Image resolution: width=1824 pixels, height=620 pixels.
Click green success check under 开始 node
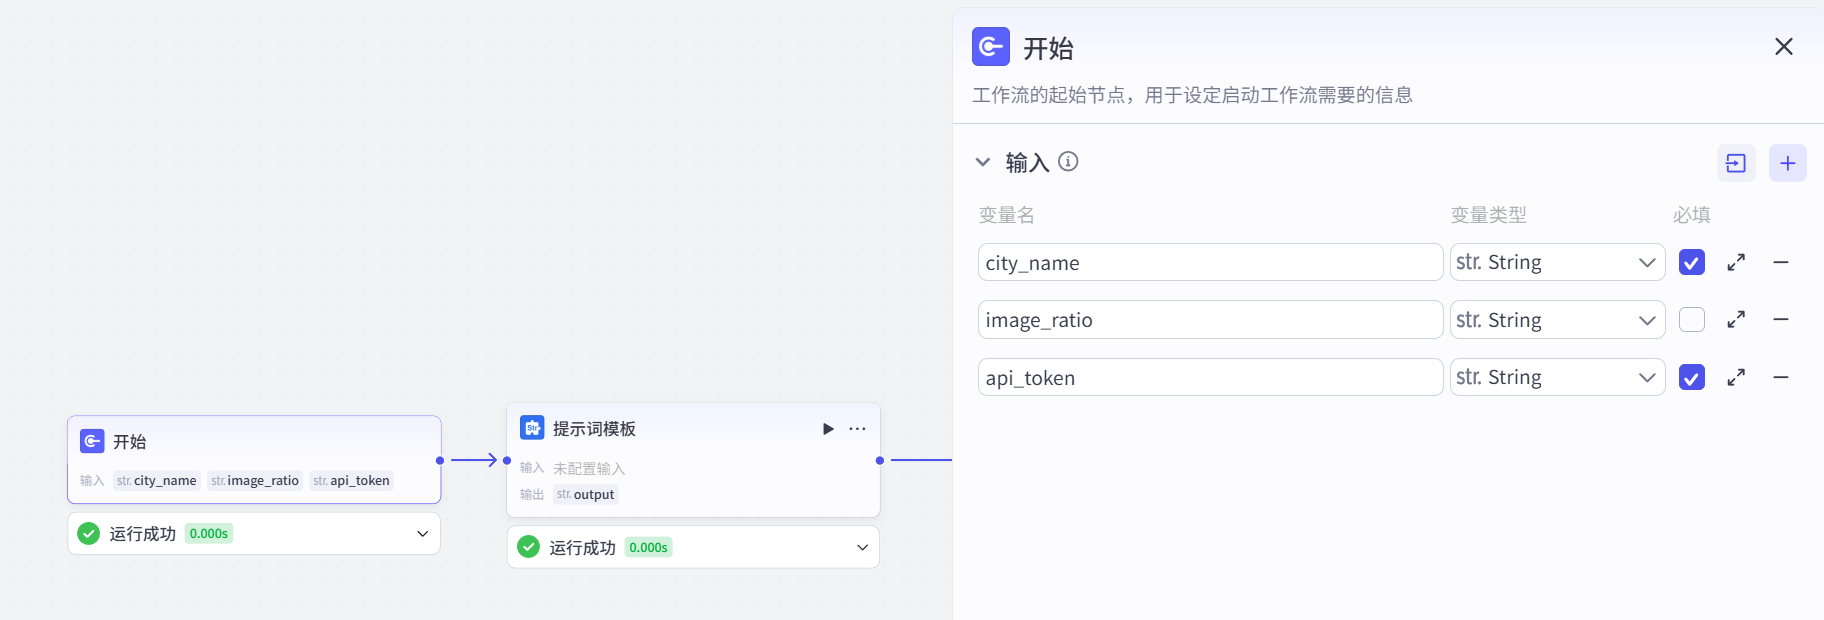(x=89, y=534)
